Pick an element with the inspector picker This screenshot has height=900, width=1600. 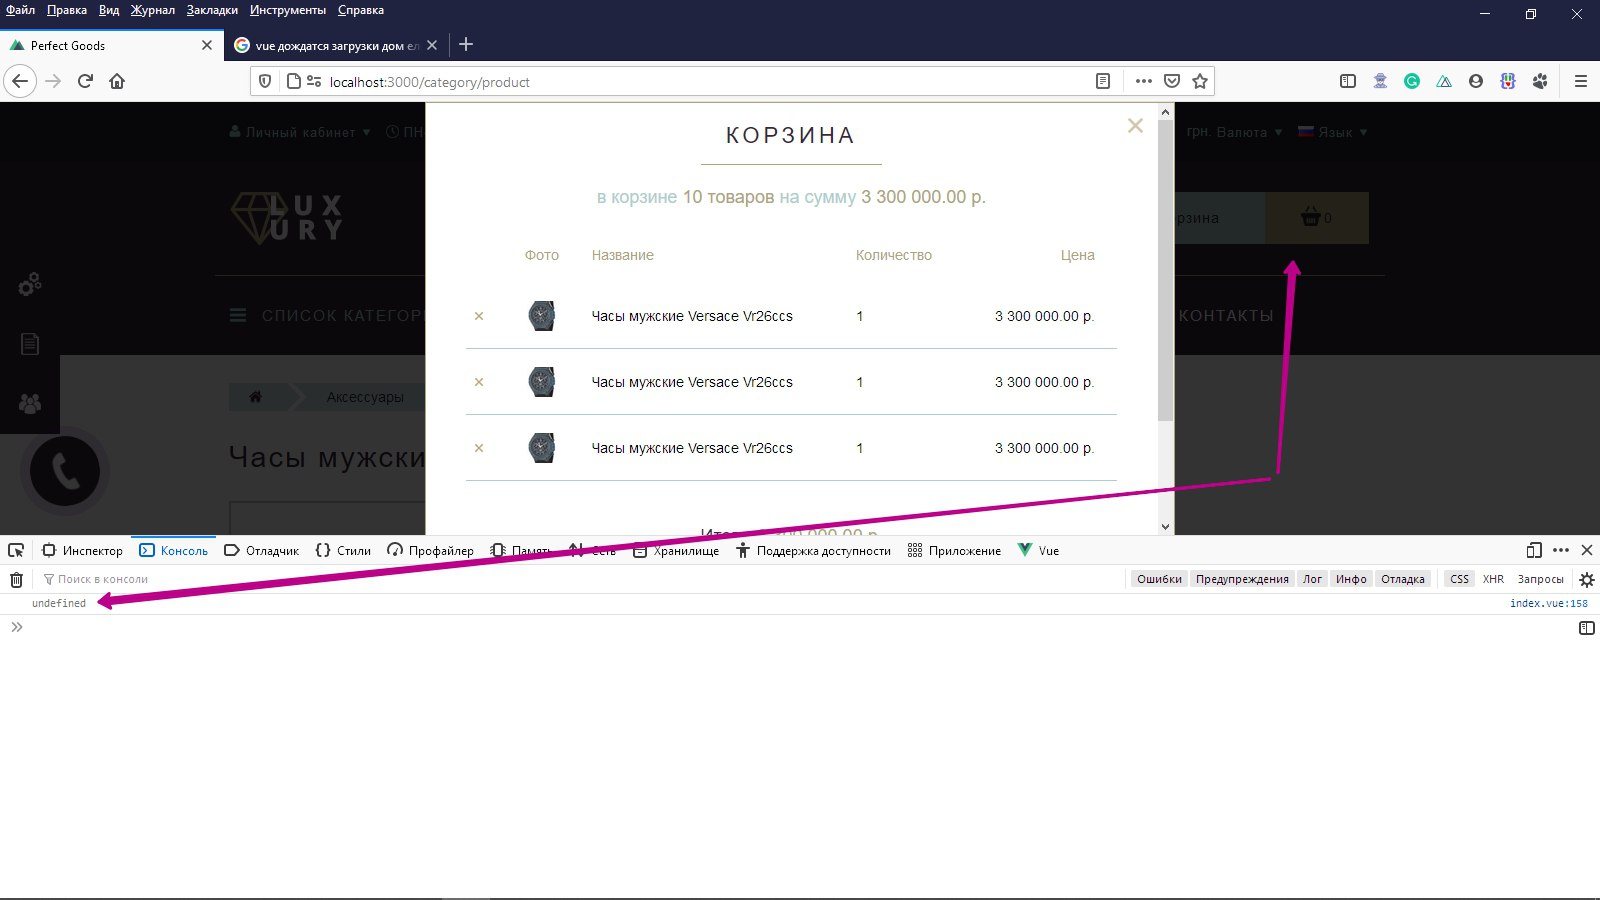pyautogui.click(x=16, y=550)
